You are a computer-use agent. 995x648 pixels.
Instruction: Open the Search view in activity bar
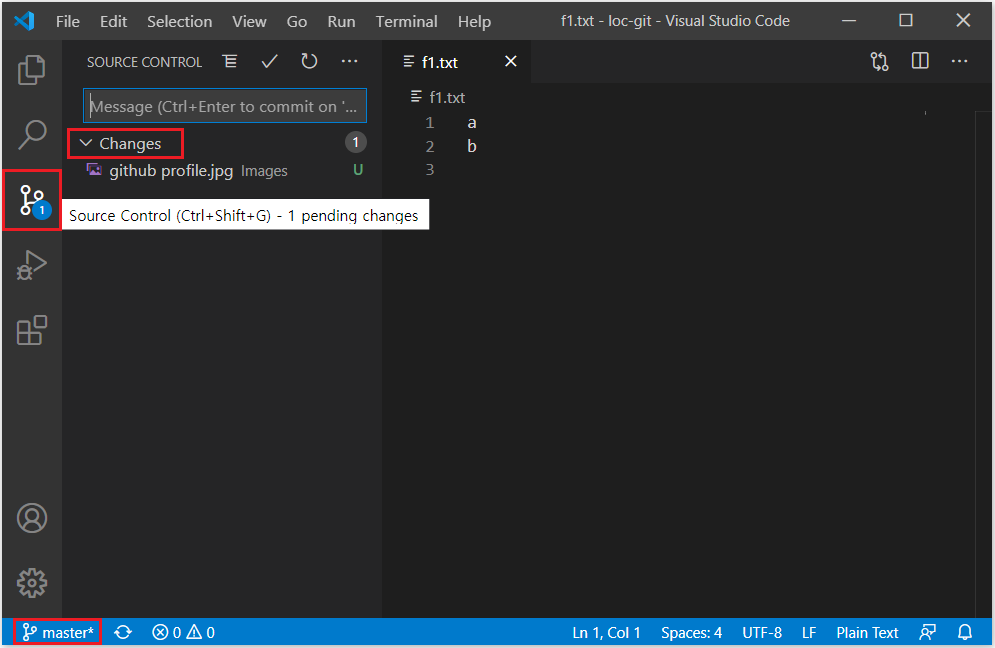click(x=31, y=135)
